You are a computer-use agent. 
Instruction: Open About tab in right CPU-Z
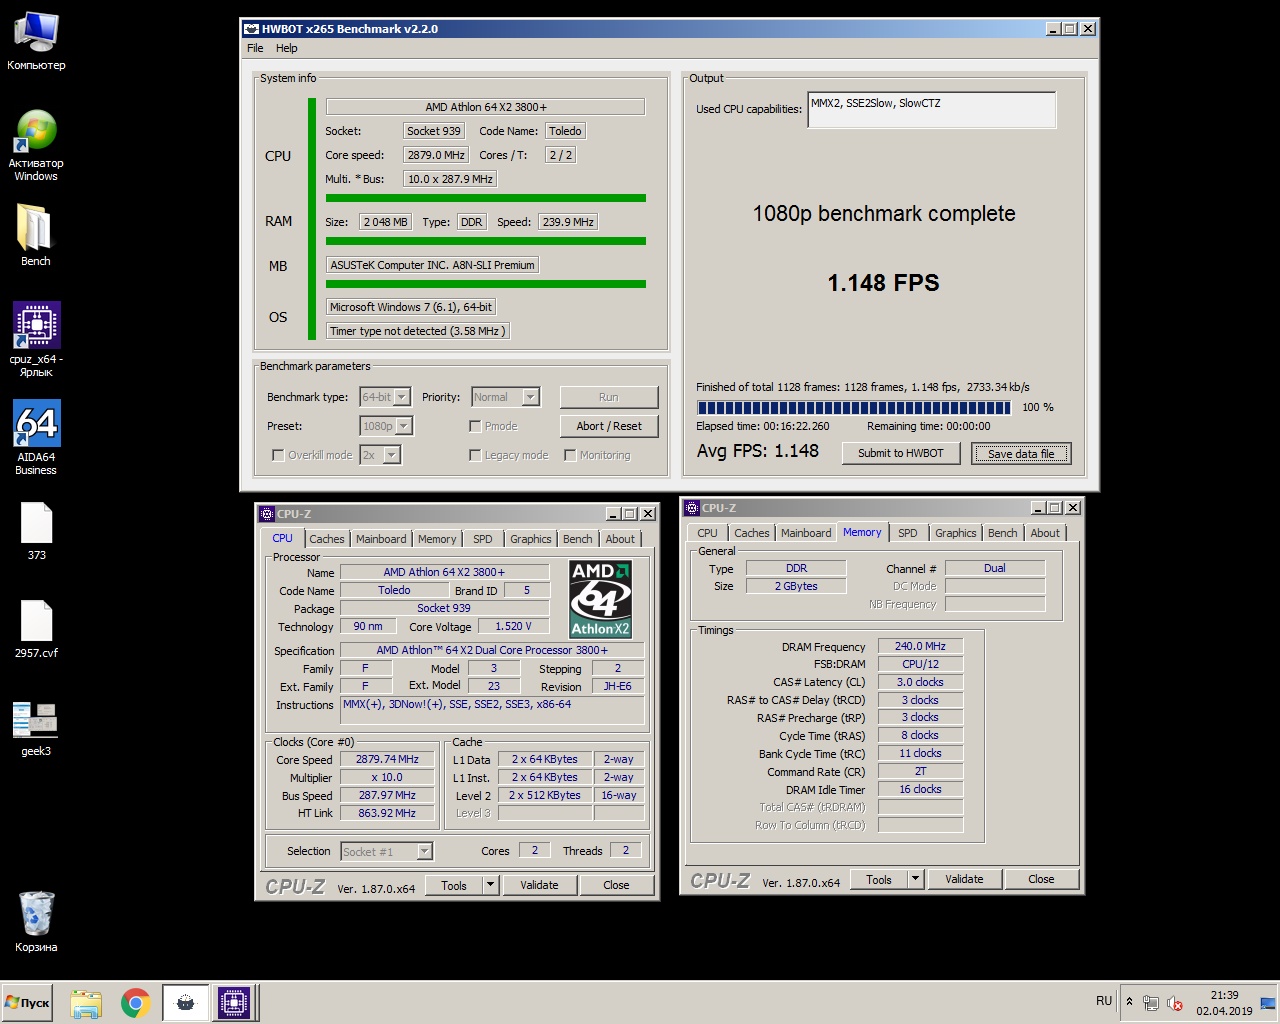[1045, 533]
